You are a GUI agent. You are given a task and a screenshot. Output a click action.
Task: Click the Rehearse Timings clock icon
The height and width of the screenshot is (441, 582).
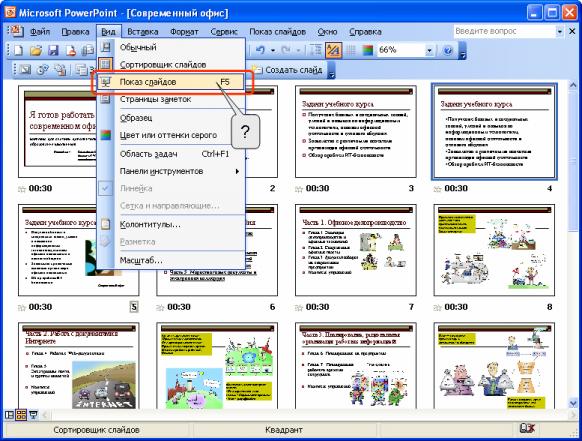(42, 70)
